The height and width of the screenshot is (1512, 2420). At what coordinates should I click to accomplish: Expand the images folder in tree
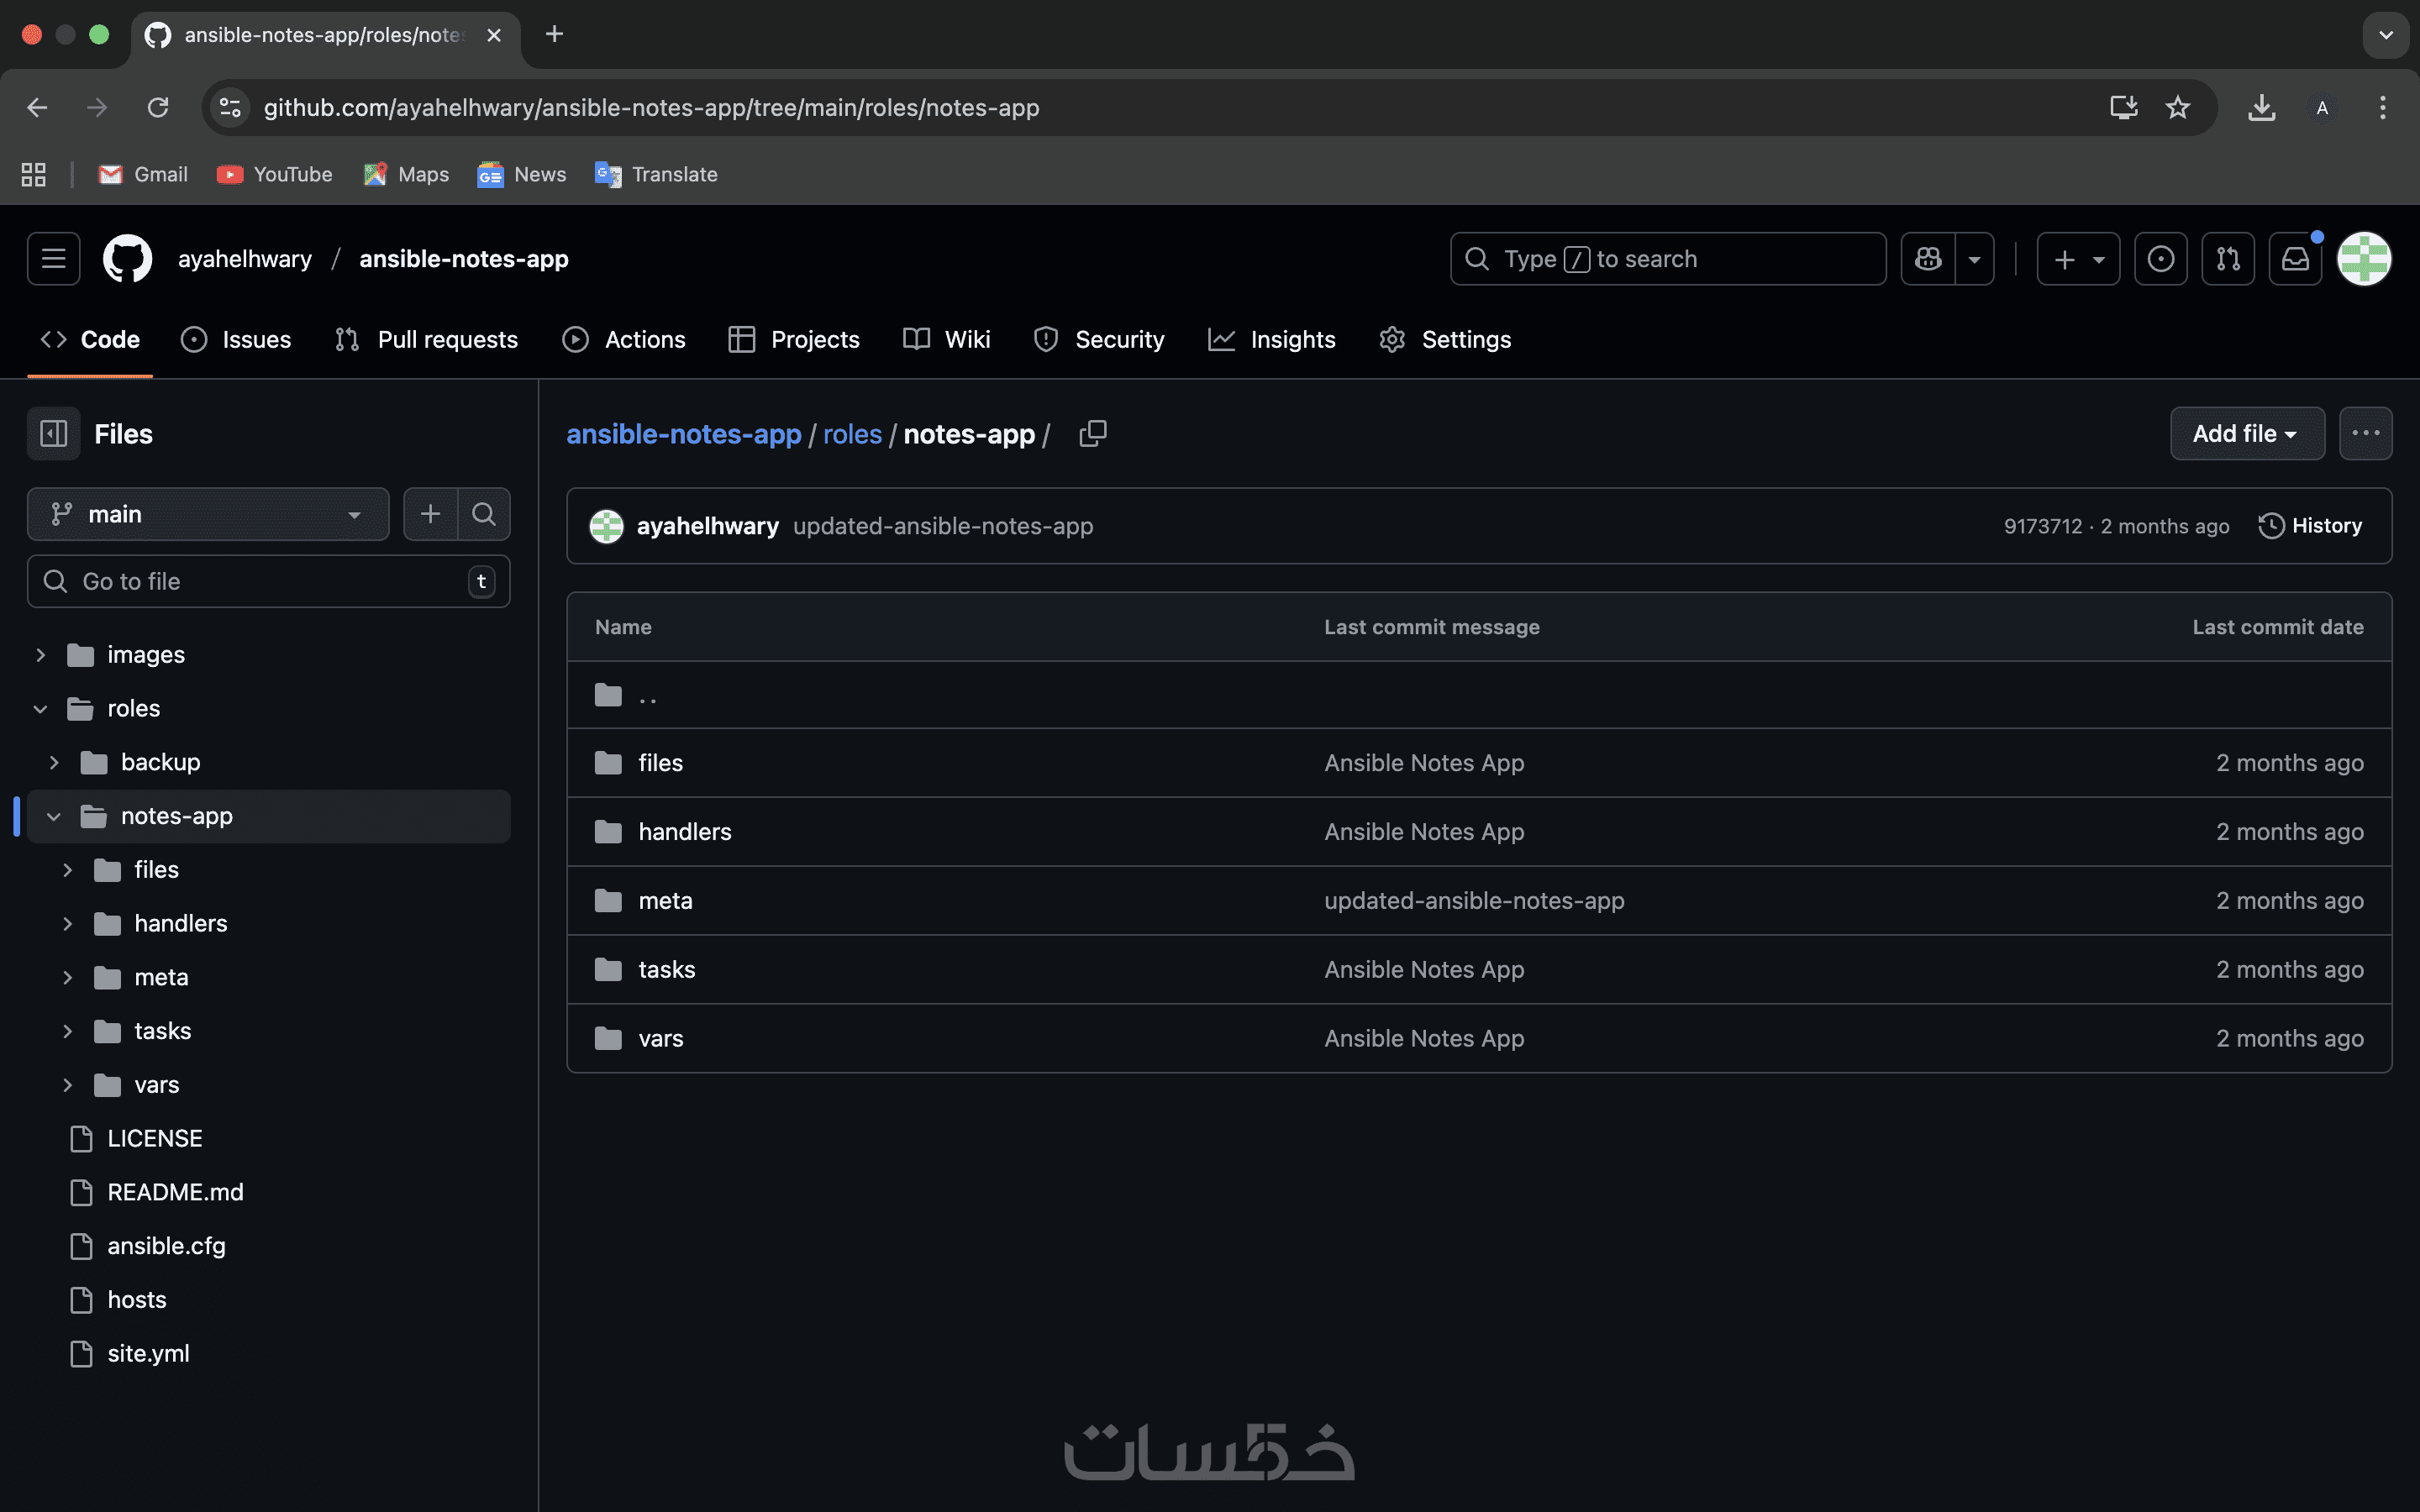41,655
